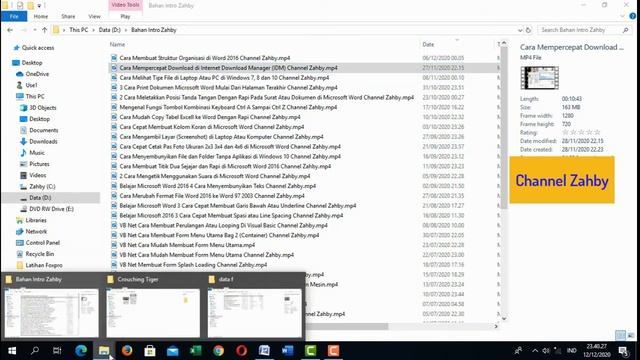The width and height of the screenshot is (640, 360).
Task: Open the File ribbon tab
Action: [x=14, y=16]
